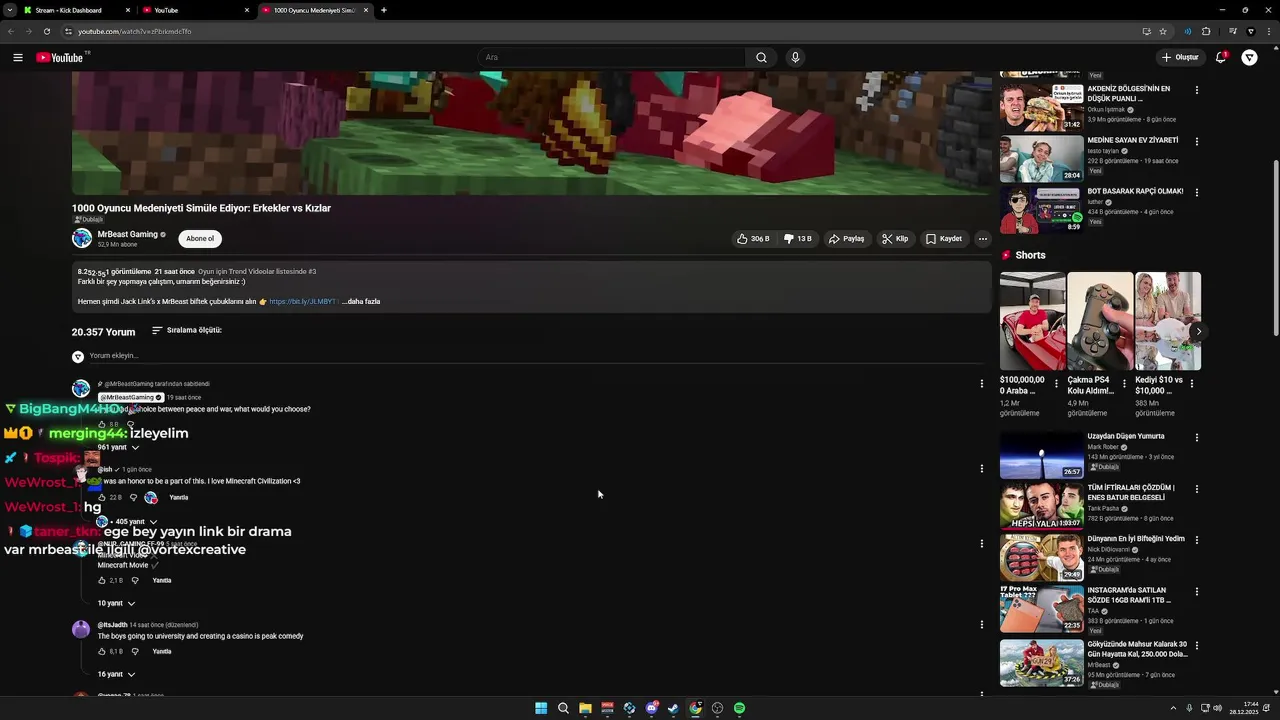Like the @ish comment
The height and width of the screenshot is (720, 1280).
tap(102, 497)
